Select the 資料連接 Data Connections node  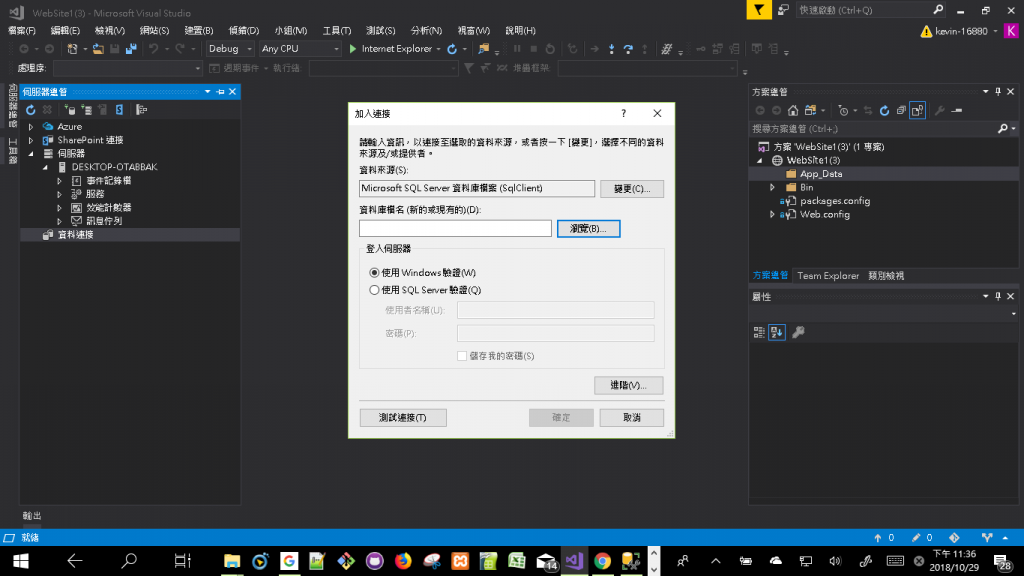pyautogui.click(x=75, y=234)
